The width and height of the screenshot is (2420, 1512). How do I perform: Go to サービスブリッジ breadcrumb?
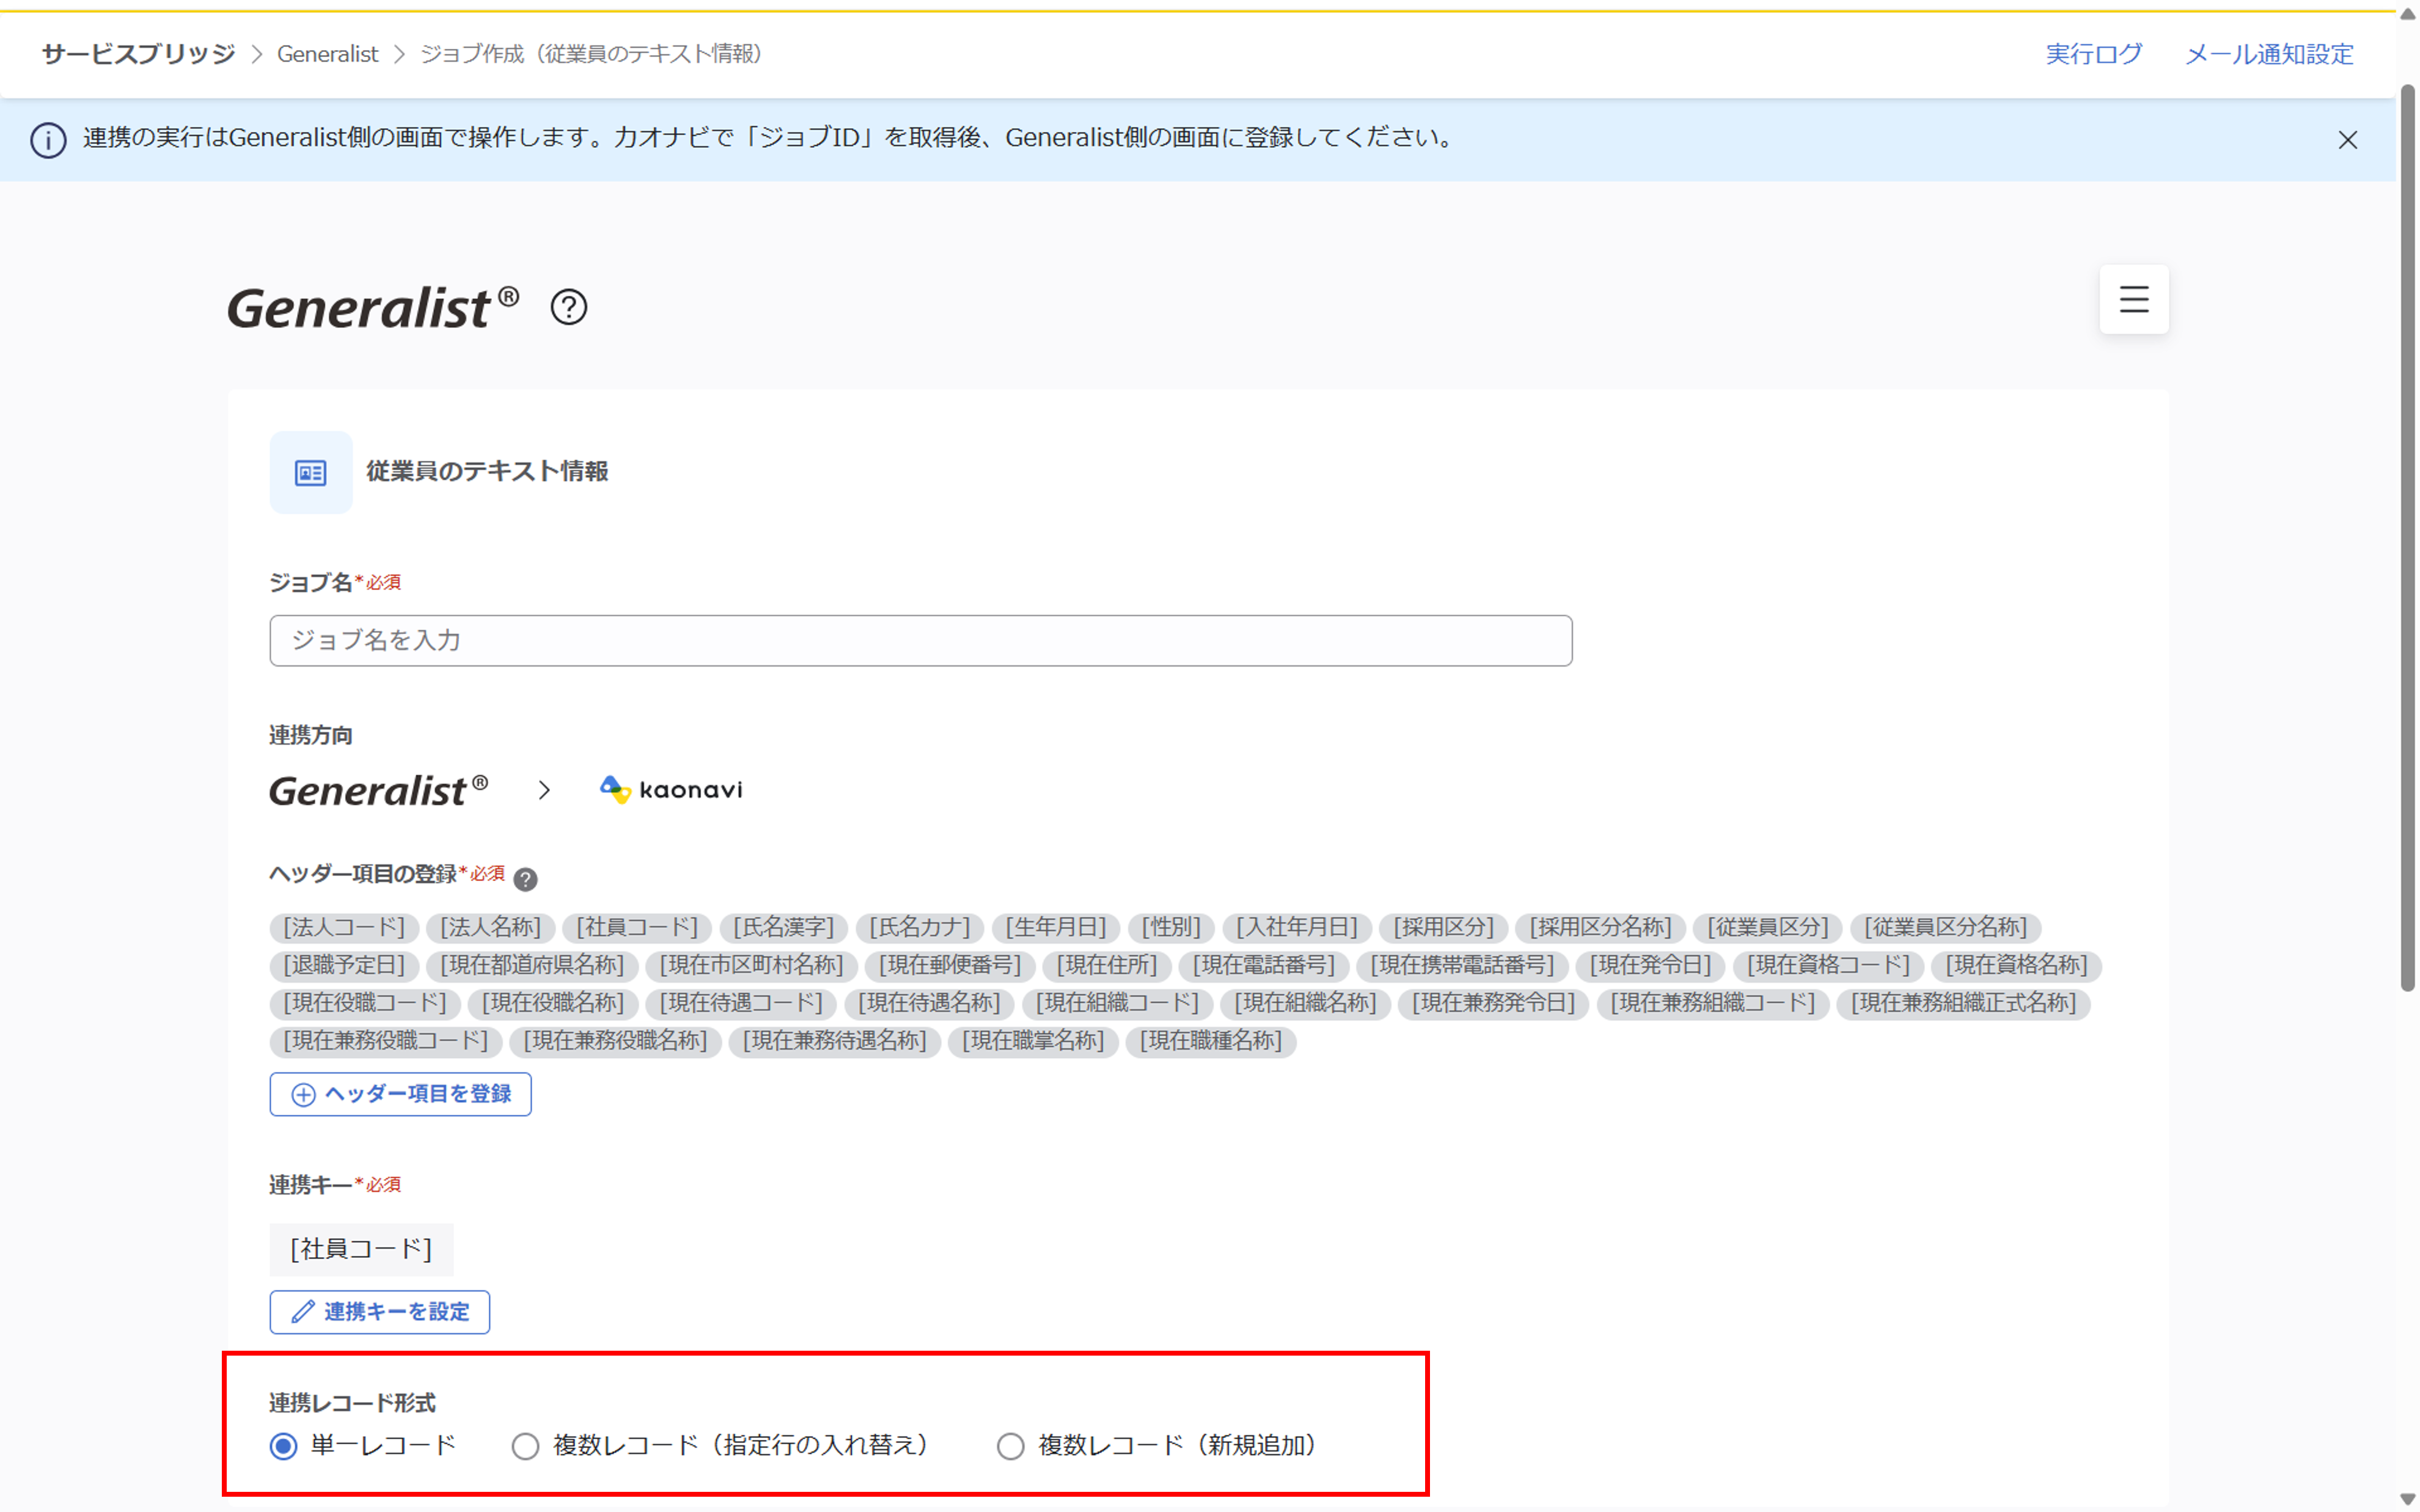click(138, 54)
